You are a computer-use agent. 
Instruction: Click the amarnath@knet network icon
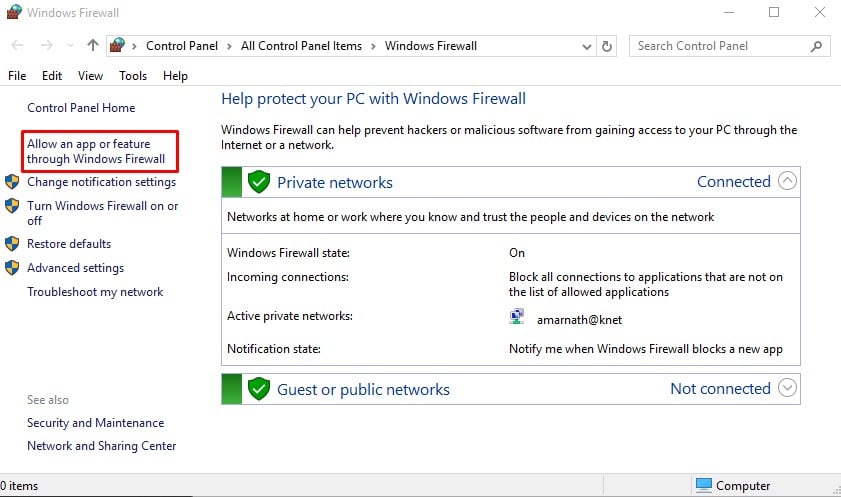(x=517, y=317)
